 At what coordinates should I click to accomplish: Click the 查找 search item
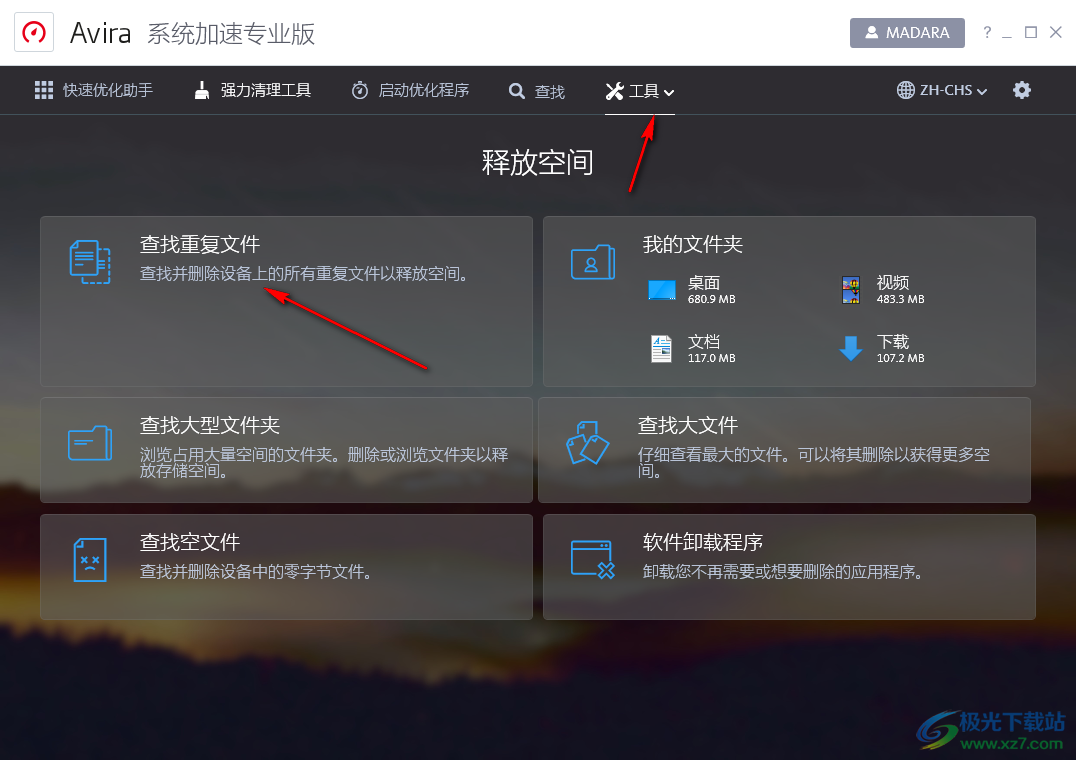pos(537,90)
